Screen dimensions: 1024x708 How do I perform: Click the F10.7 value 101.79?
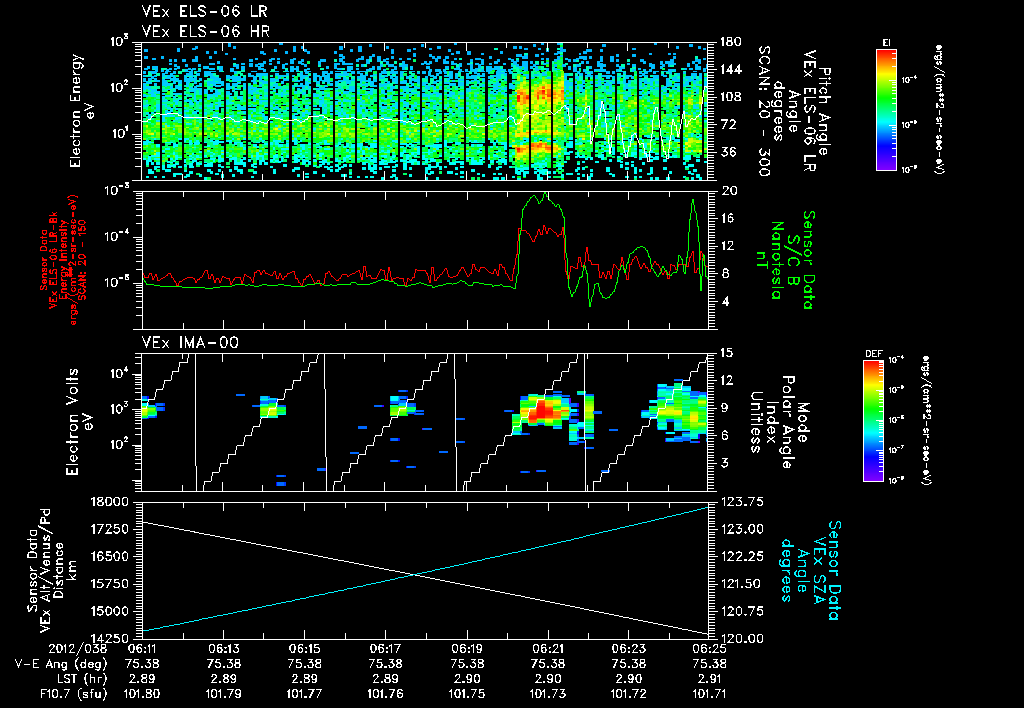coord(223,694)
